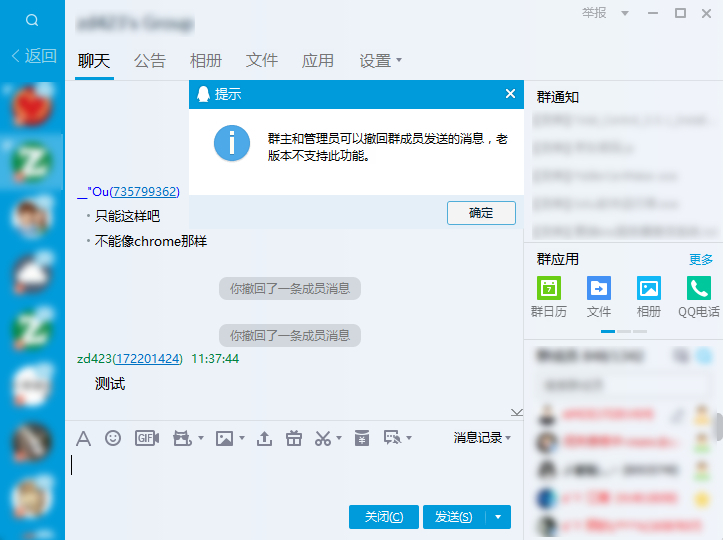
Task: Click the GIF video icon
Action: tap(147, 438)
